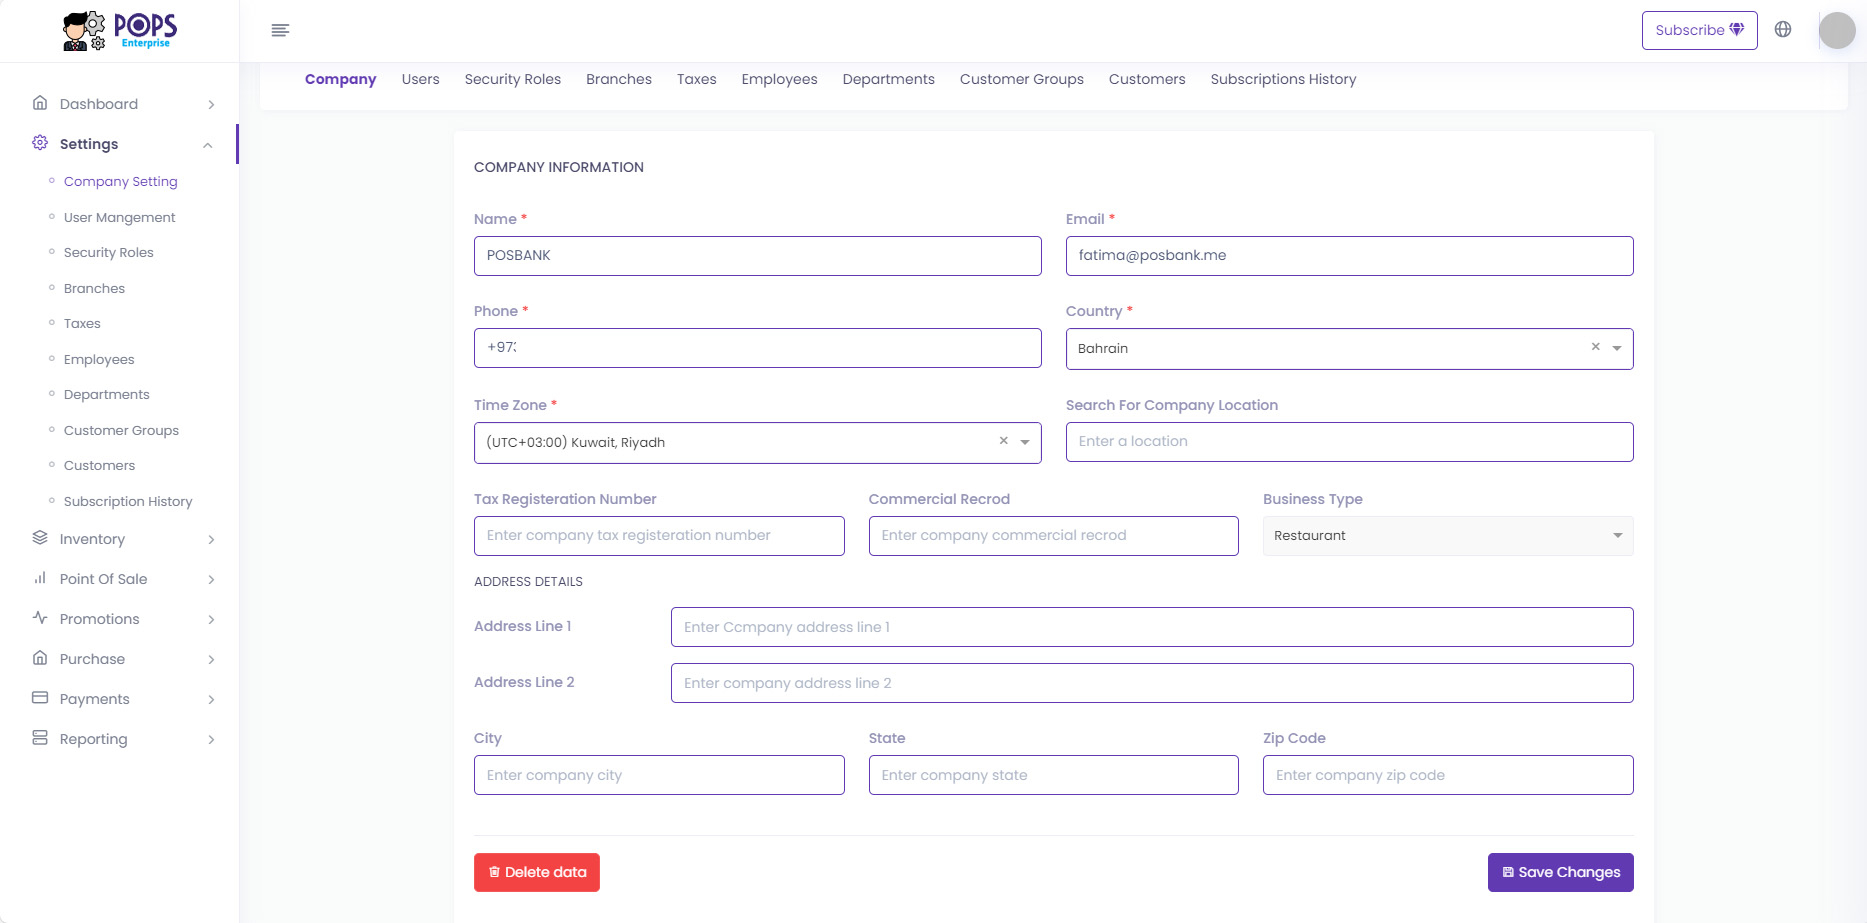Open the Employees tab

779,79
